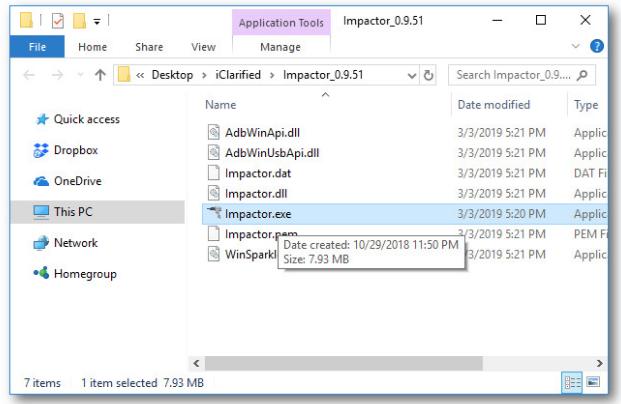Click the Network icon
Image resolution: width=621 pixels, height=404 pixels.
41,243
